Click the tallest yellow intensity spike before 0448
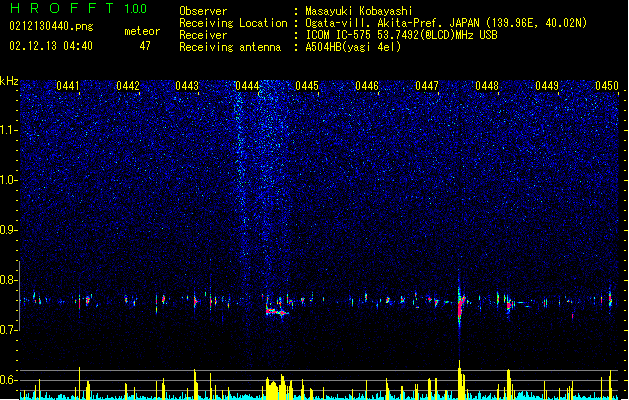The height and width of the screenshot is (400, 629). tap(460, 379)
